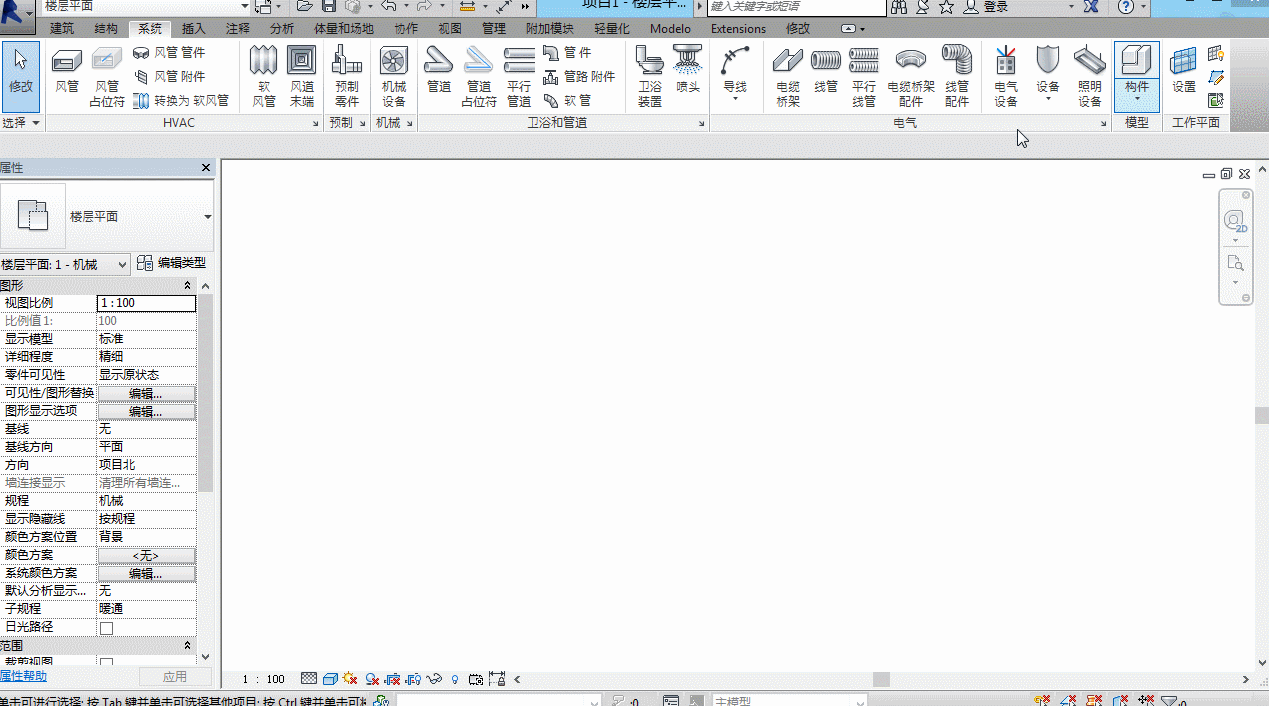This screenshot has height=706, width=1269.
Task: Toggle reveal hidden elements lightbulb
Action: [x=455, y=680]
